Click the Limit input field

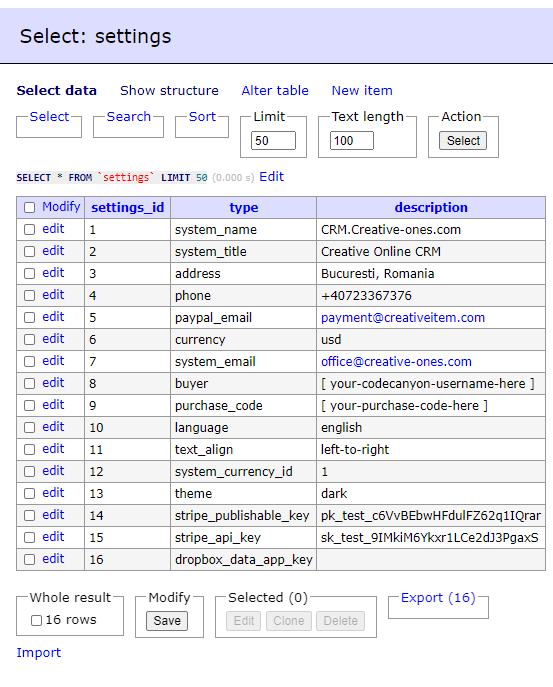273,141
